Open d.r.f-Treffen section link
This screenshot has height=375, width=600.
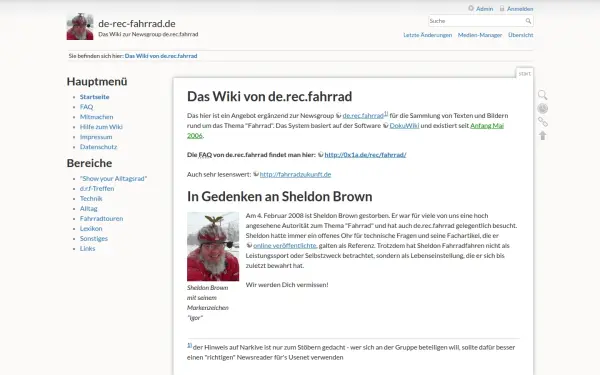97,188
